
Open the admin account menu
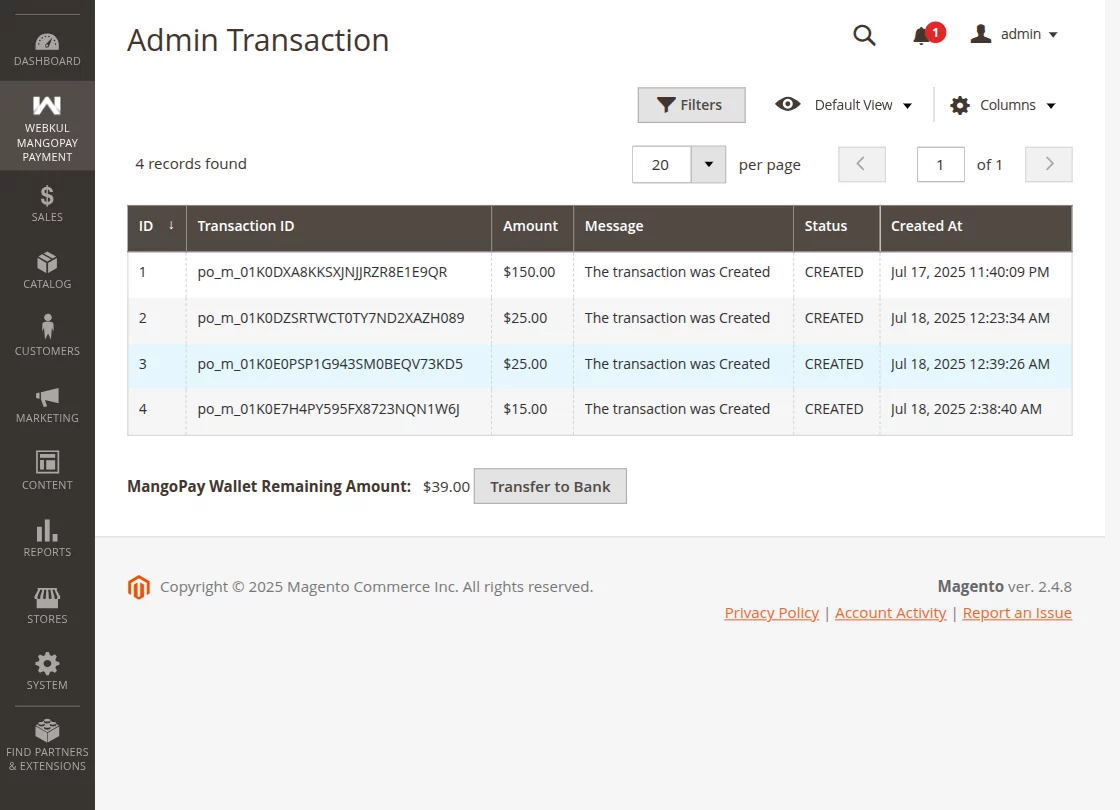click(x=1013, y=34)
